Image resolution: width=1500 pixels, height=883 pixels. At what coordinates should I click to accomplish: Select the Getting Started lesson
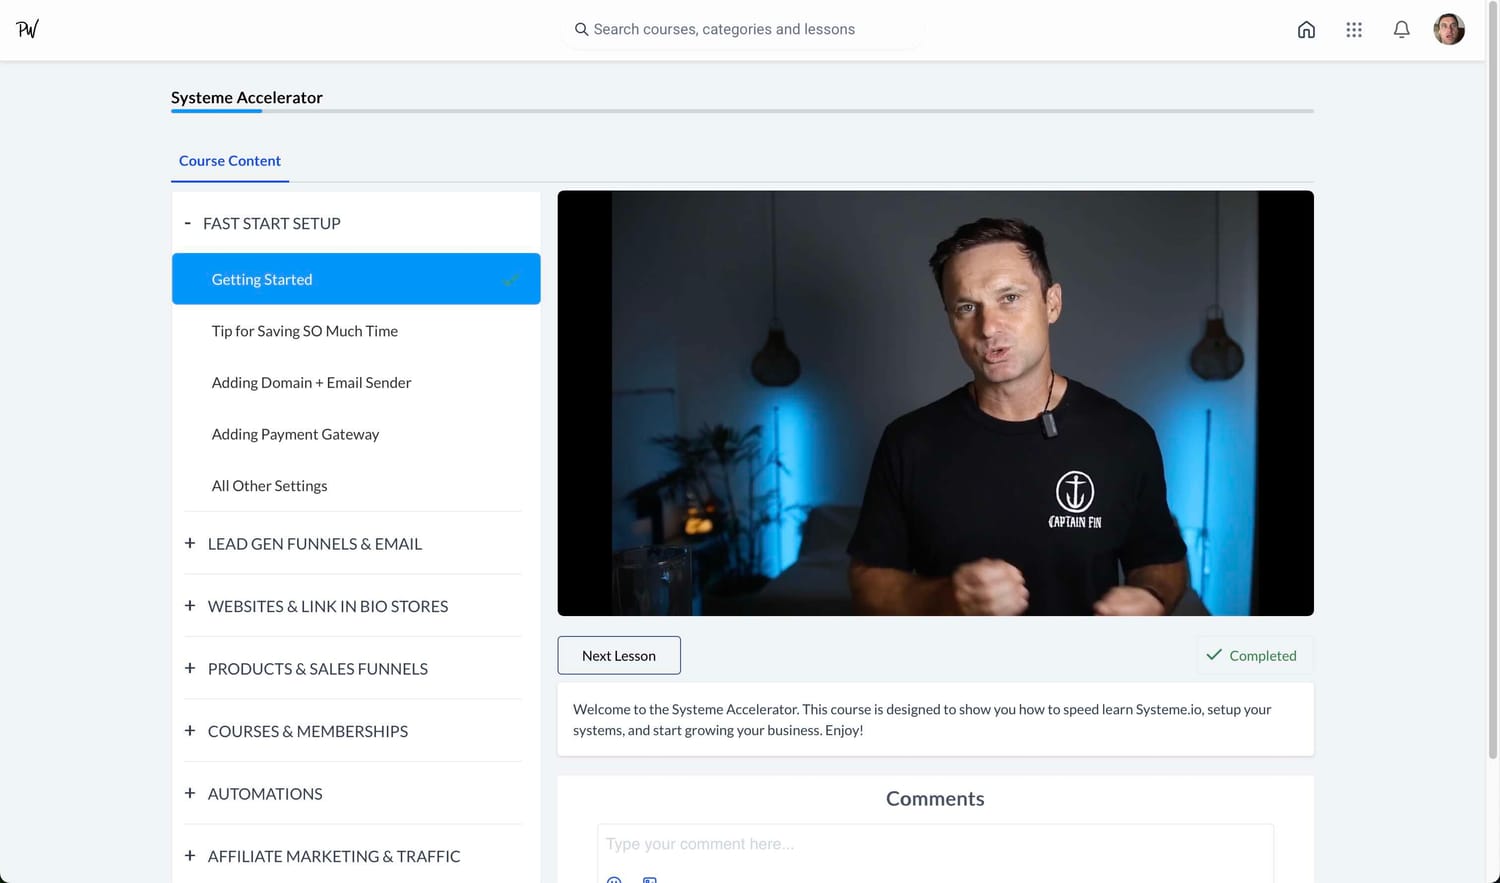(x=356, y=279)
